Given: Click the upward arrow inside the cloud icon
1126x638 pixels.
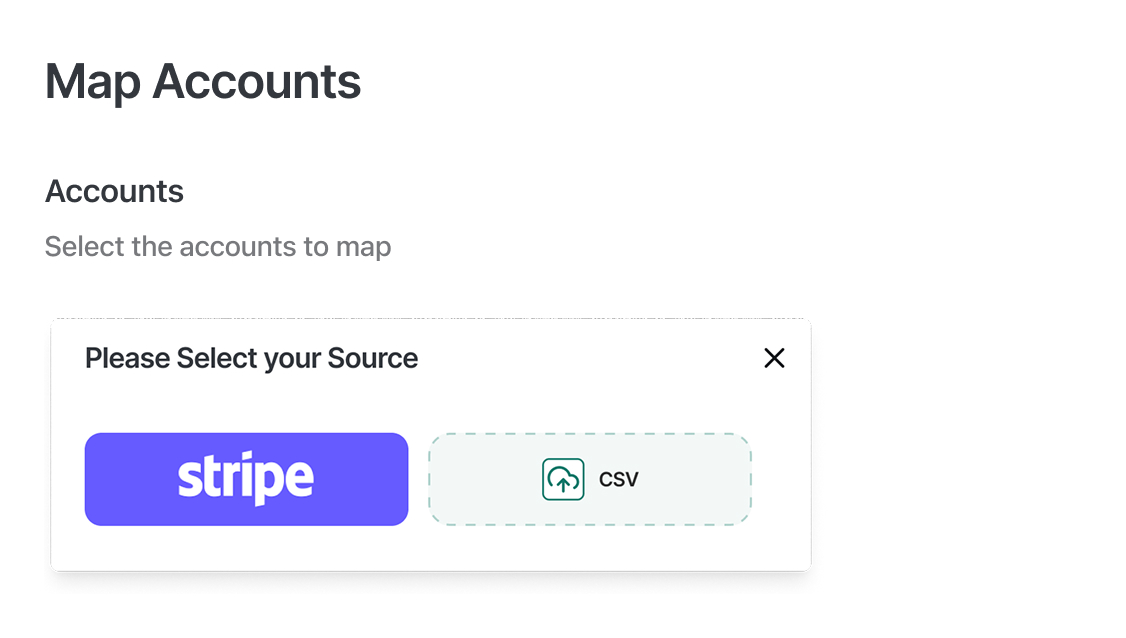Looking at the screenshot, I should click(563, 484).
